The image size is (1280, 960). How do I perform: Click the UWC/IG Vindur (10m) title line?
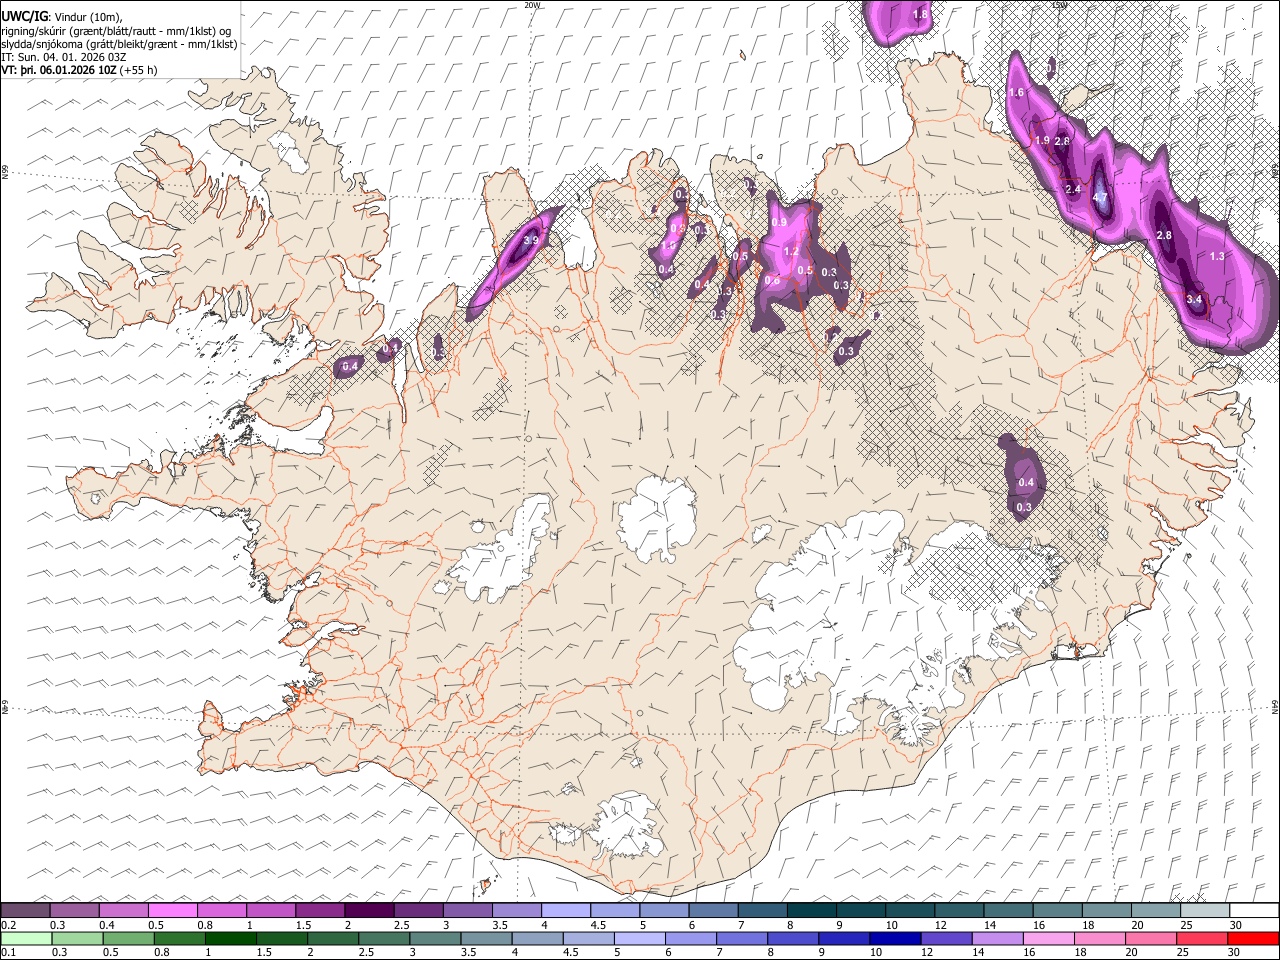(x=62, y=16)
